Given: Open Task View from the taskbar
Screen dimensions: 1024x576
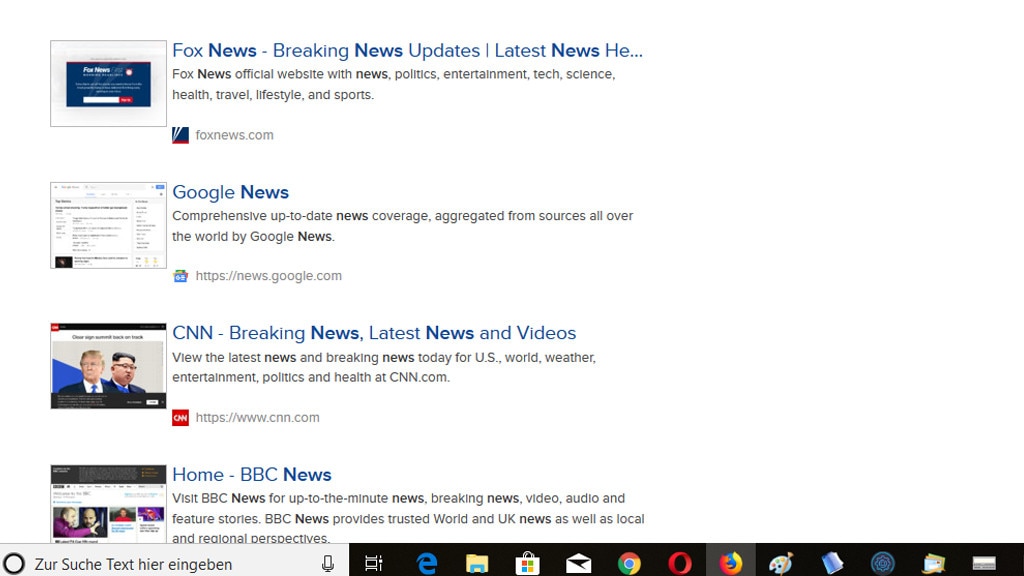Looking at the screenshot, I should click(373, 562).
